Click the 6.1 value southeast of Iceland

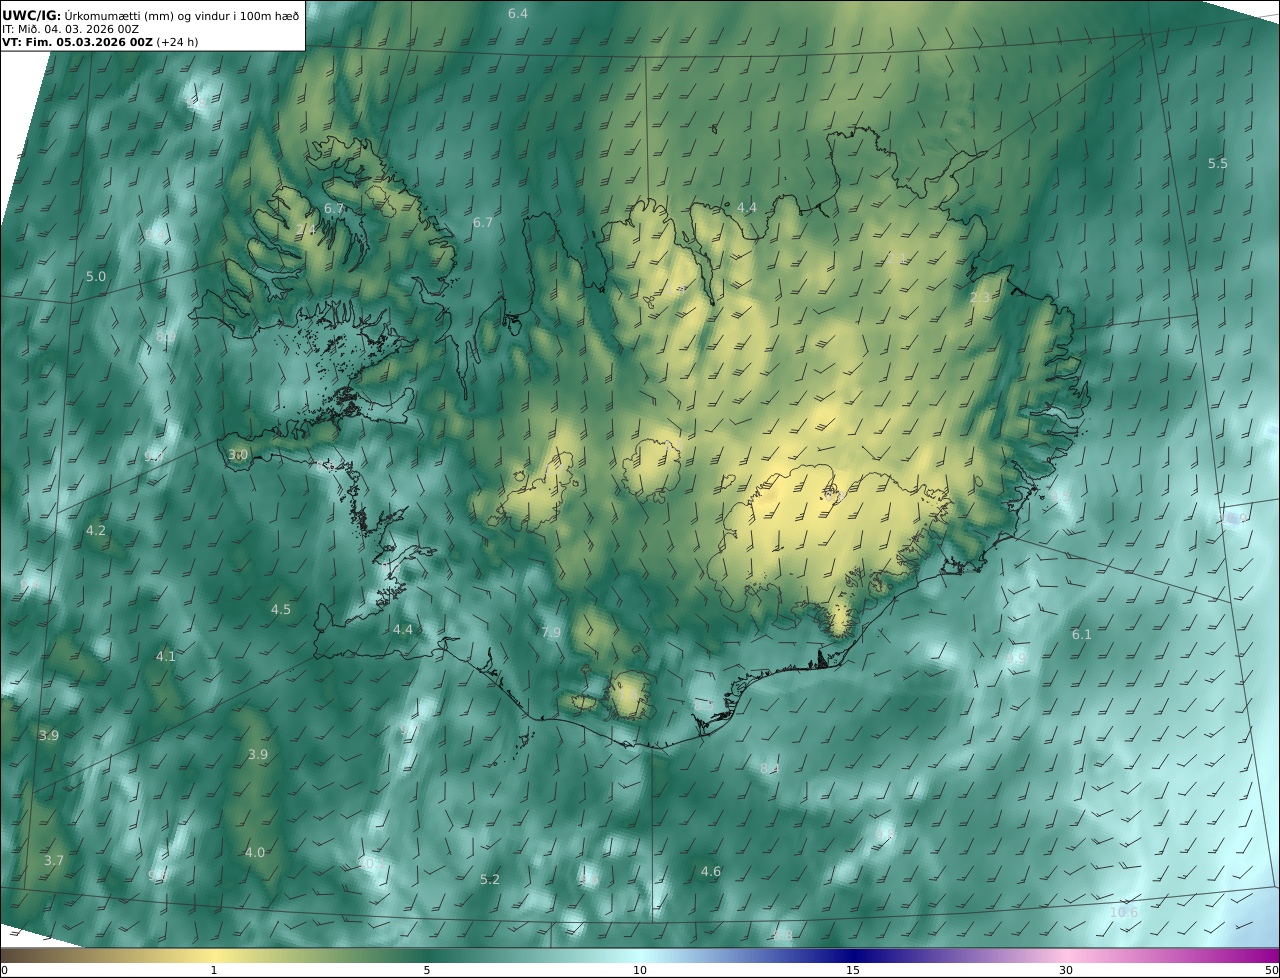(1082, 634)
